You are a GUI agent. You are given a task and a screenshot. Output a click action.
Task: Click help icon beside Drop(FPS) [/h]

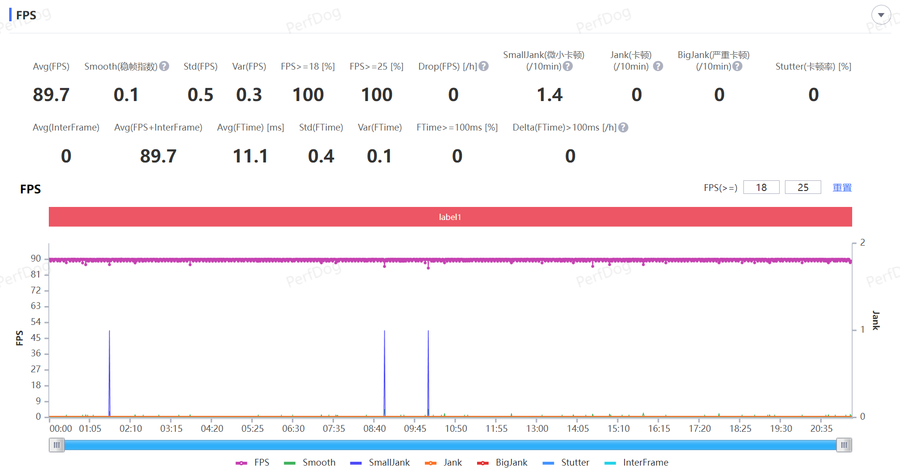tap(483, 67)
